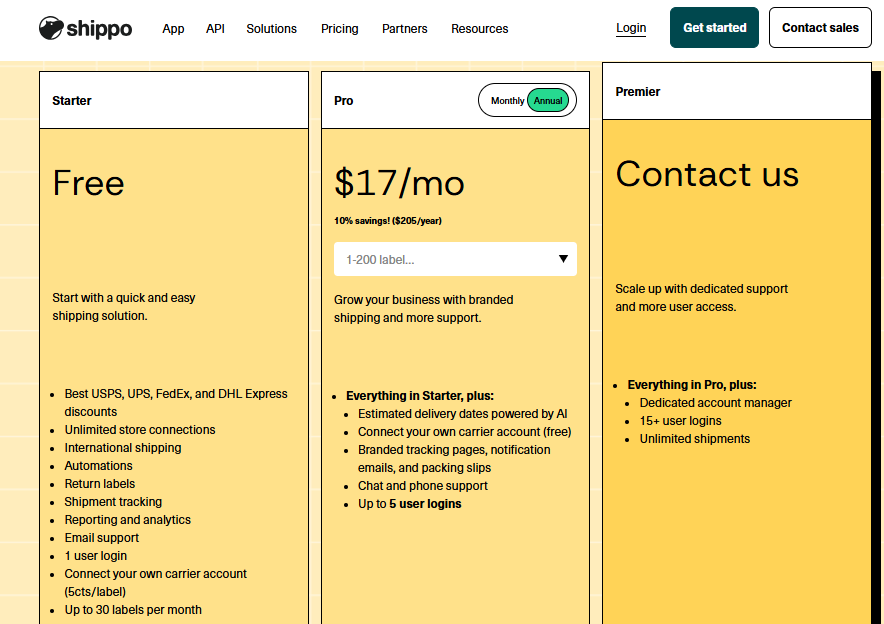Screen dimensions: 884x624
Task: Click 'Grow your business with branded' description
Action: pos(423,309)
